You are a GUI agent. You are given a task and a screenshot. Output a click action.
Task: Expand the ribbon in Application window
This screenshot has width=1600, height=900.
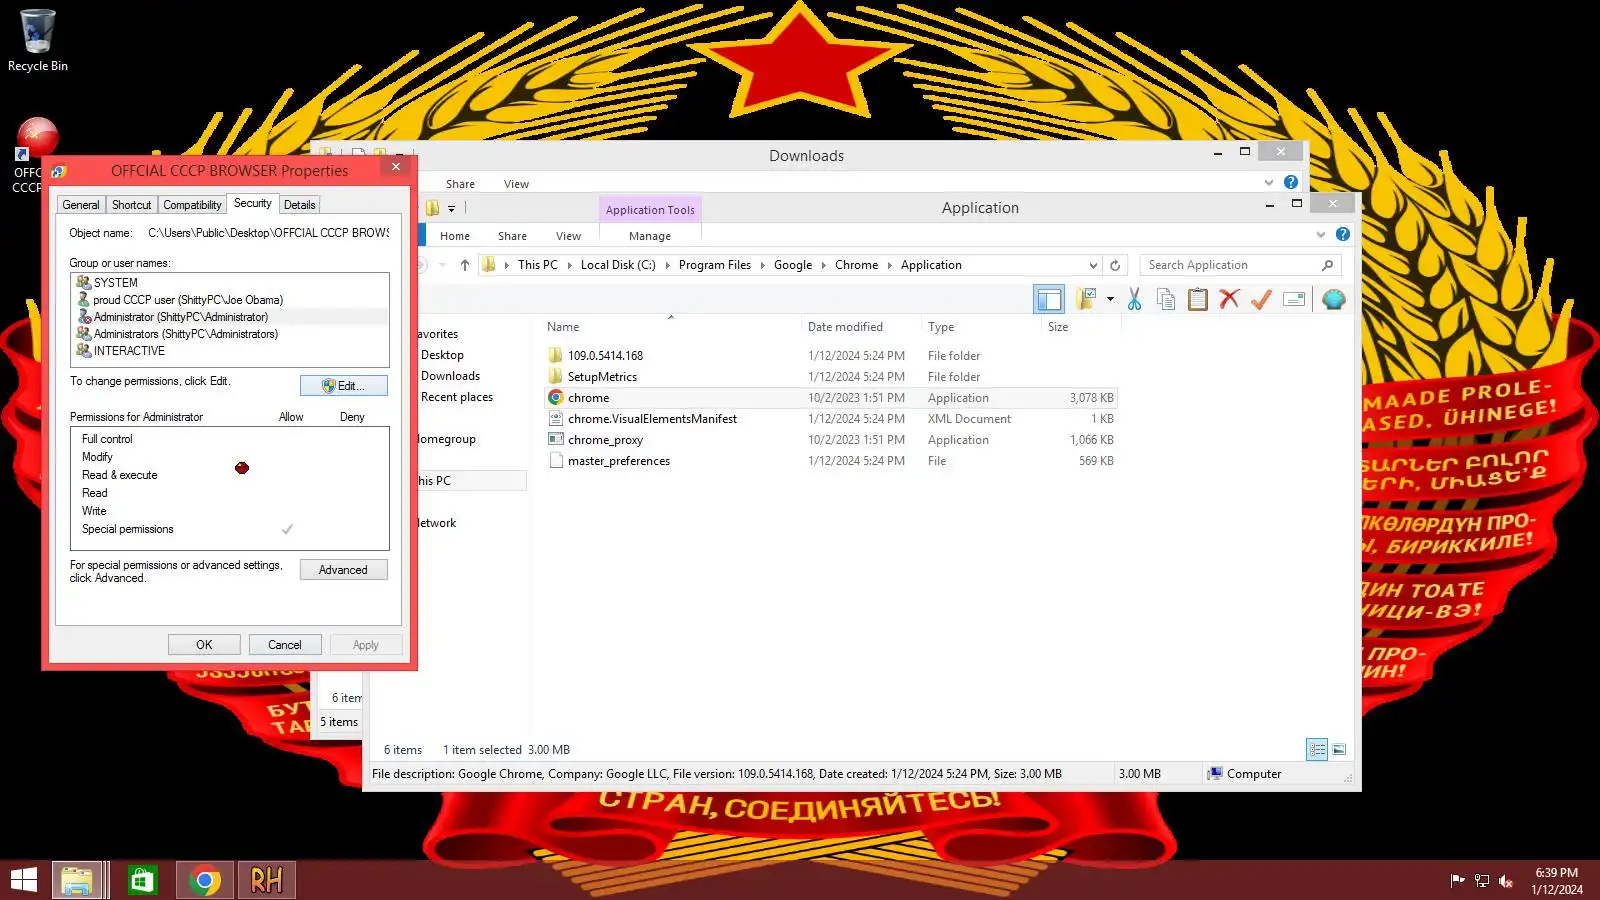1321,234
